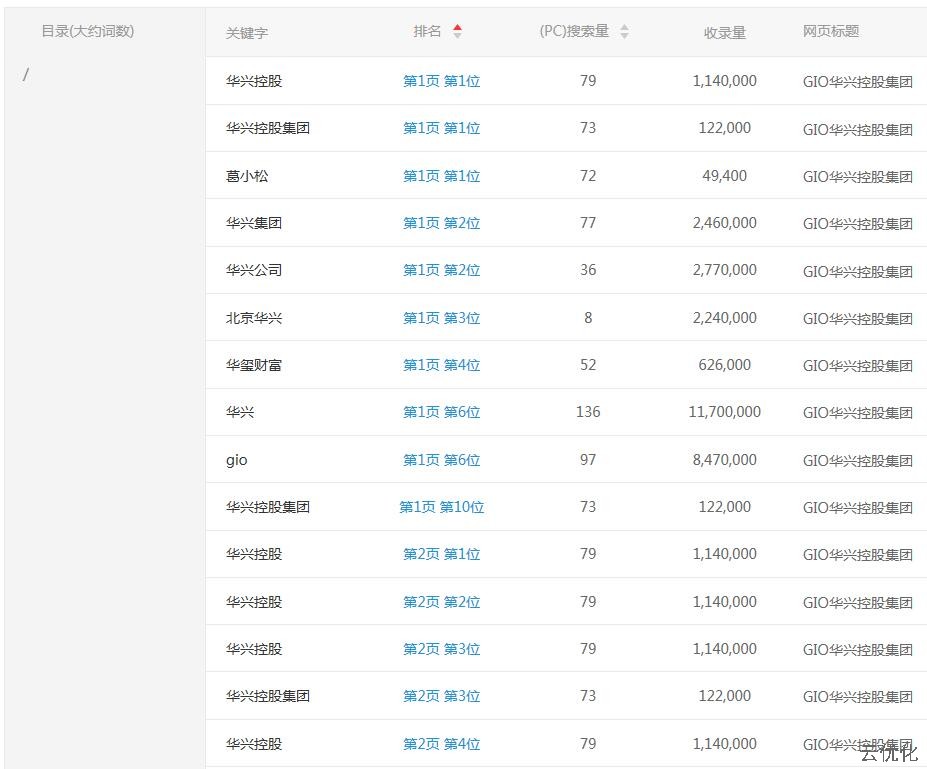Select the keyword in the 第2页 第1位 row
Viewport: 927px width, 769px height.
point(254,554)
